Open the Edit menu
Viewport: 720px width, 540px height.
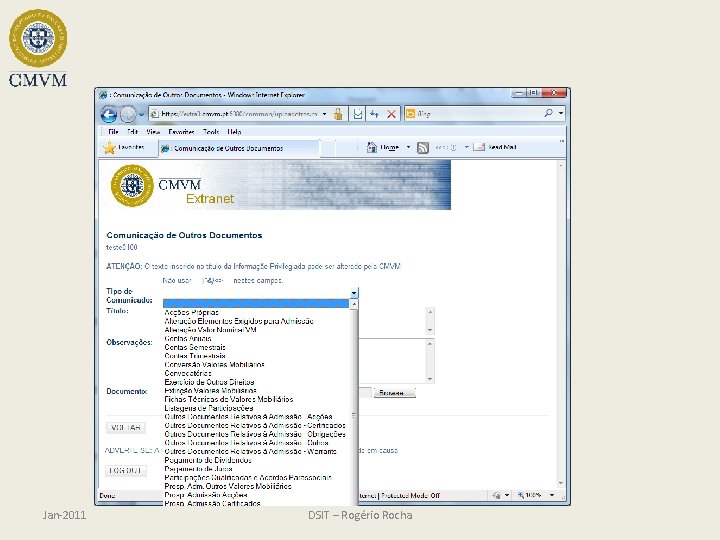[x=133, y=132]
